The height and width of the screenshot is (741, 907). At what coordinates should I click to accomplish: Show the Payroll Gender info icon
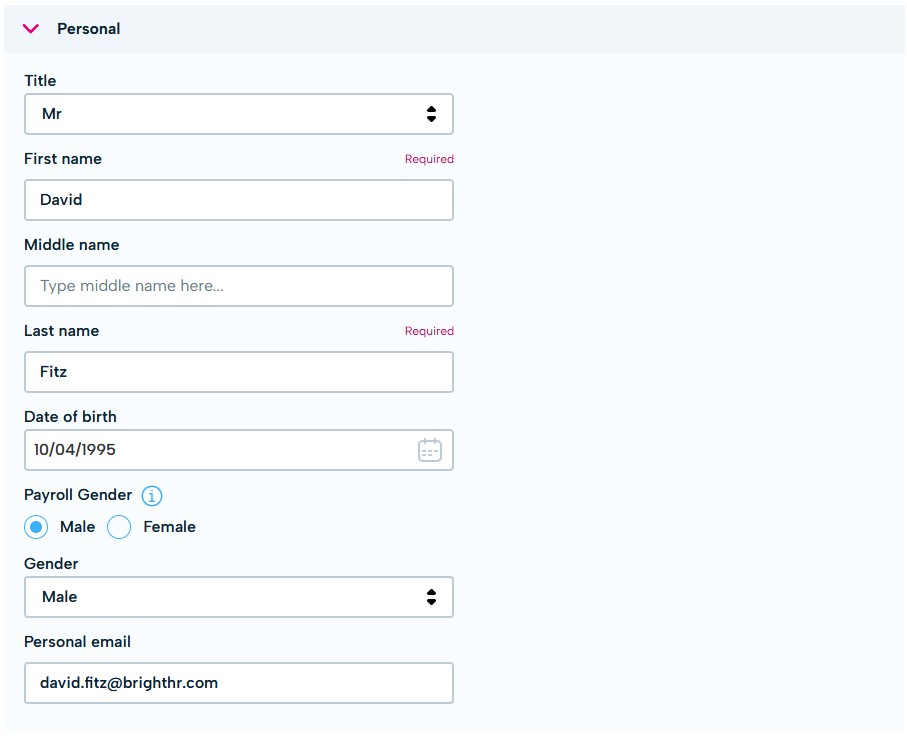(152, 496)
